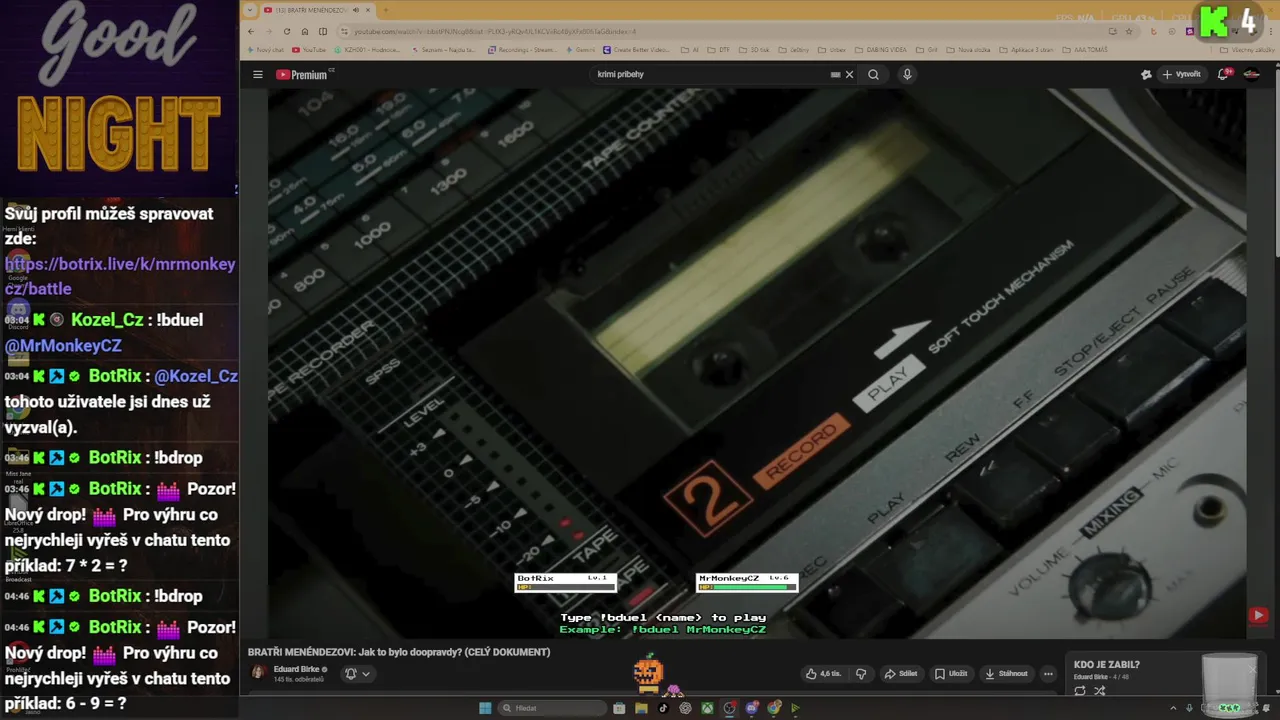Screen dimensions: 1280x720
Task: Go back with the browser back arrow
Action: [x=251, y=31]
